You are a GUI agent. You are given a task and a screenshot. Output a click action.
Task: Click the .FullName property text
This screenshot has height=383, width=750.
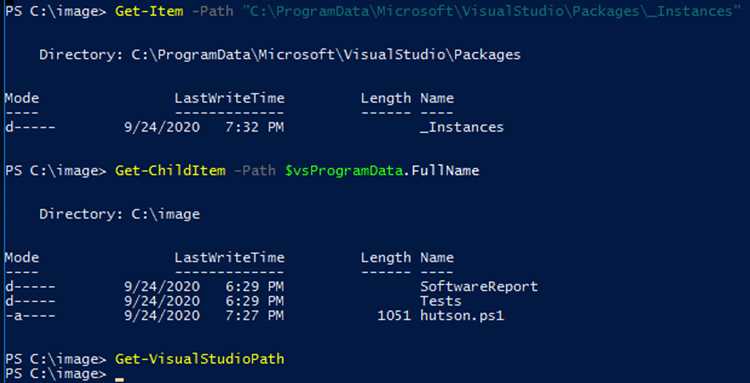tap(441, 171)
